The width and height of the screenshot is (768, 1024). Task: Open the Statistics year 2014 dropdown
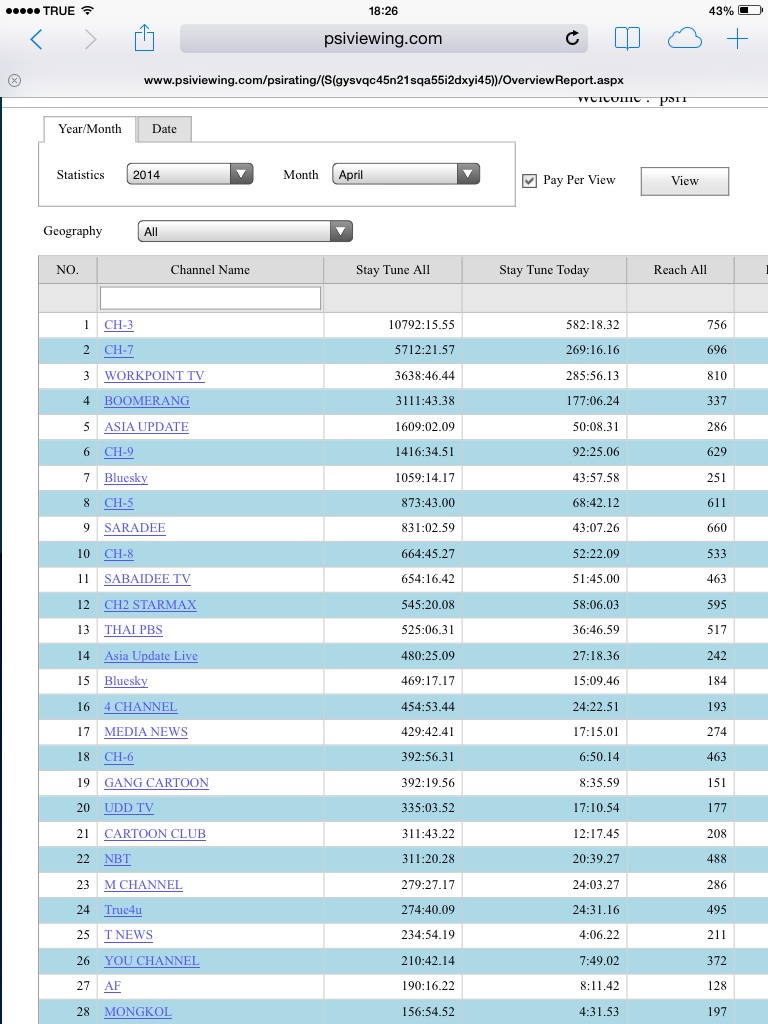[190, 174]
